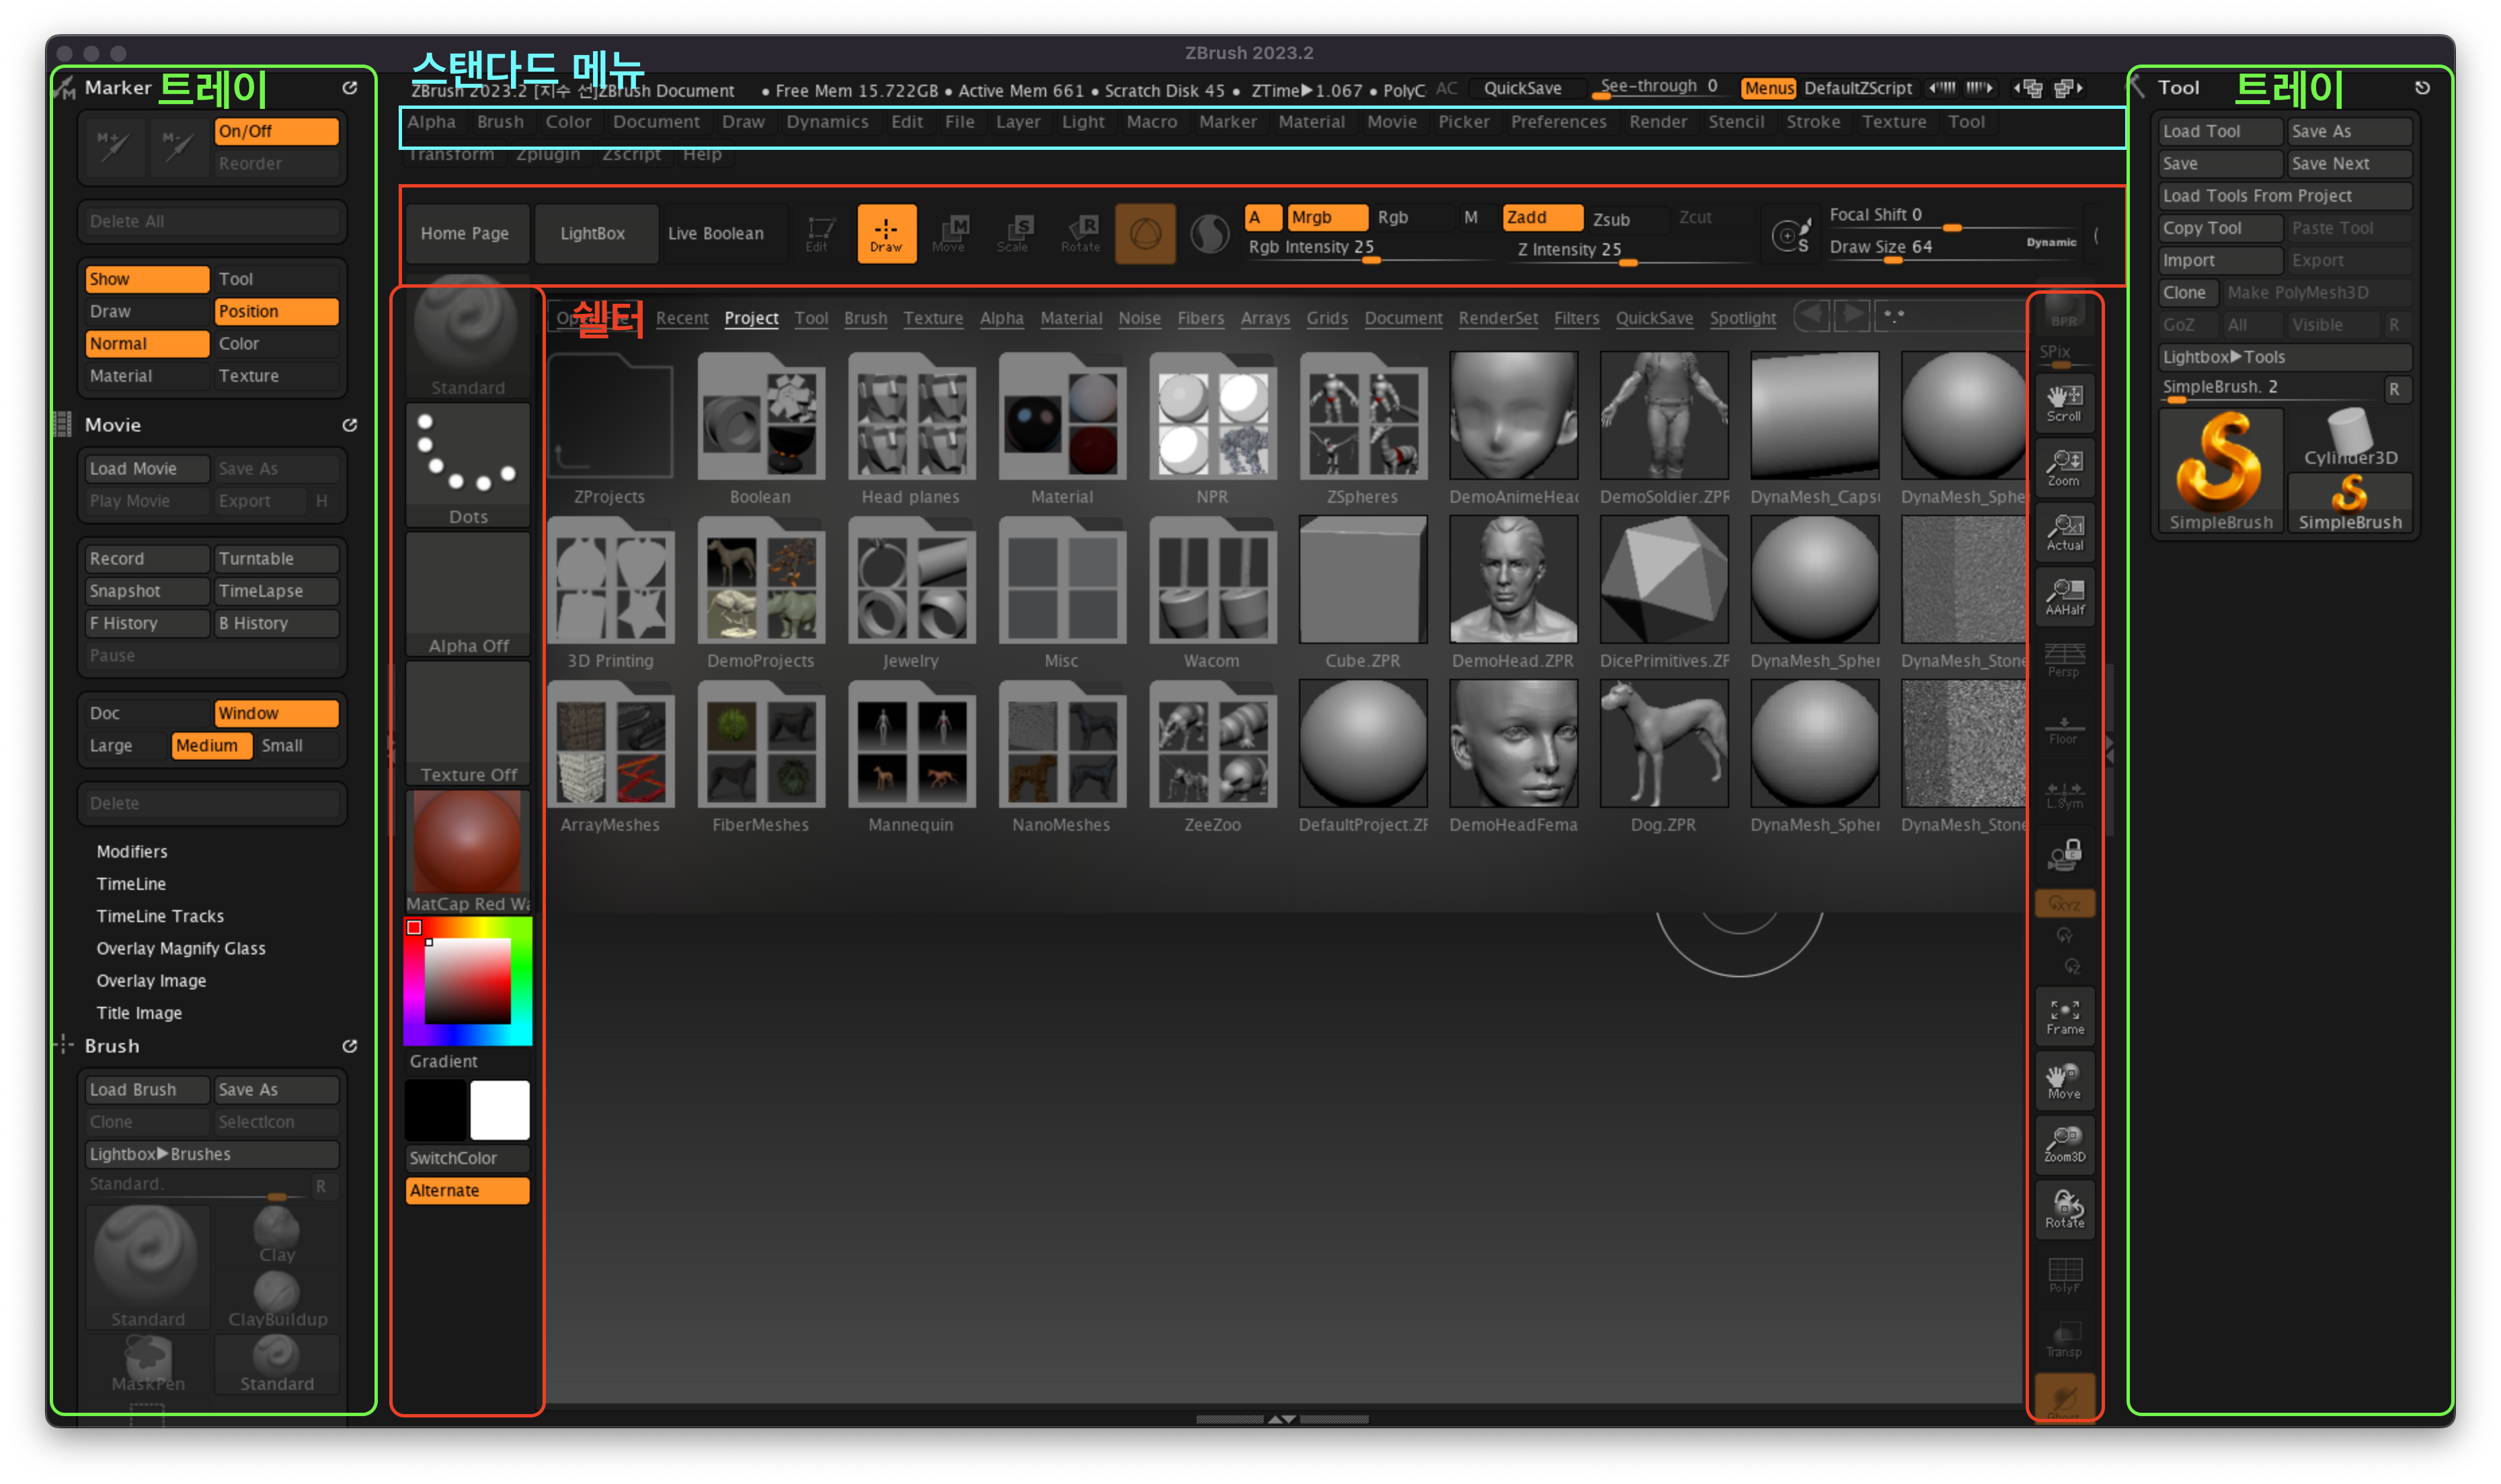
Task: Open the Overlay Image section
Action: click(151, 980)
